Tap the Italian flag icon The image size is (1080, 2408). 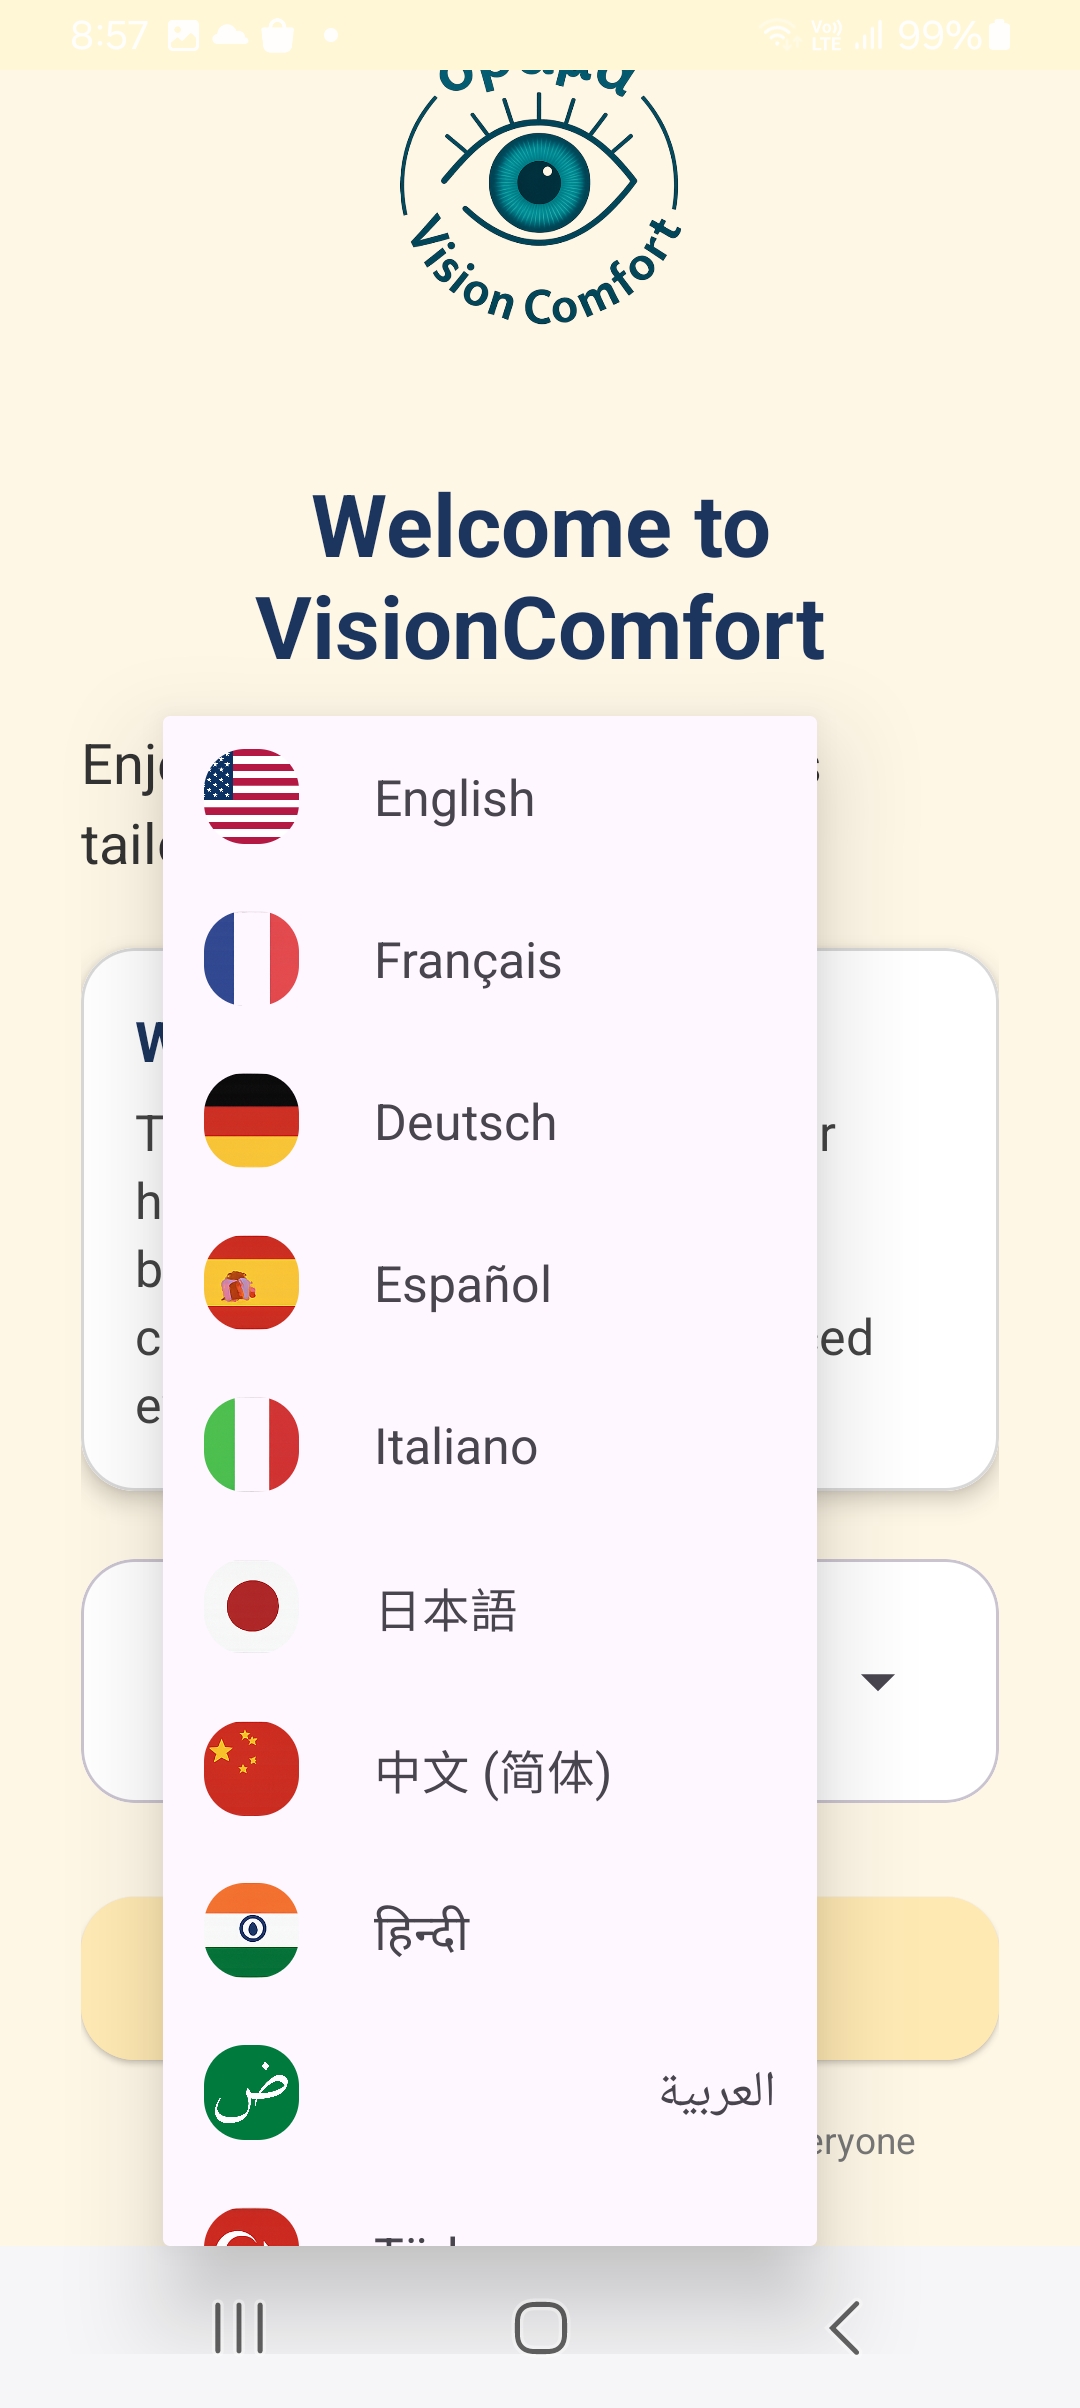pos(251,1444)
